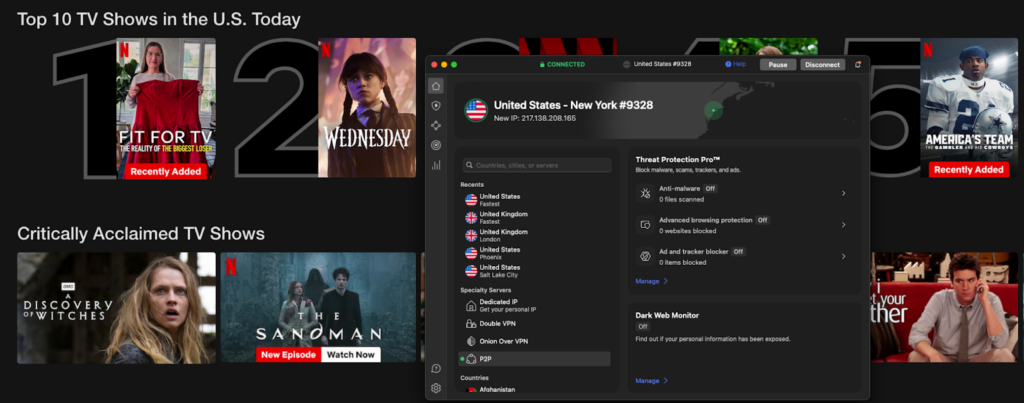Click Onion Over VPN label
The height and width of the screenshot is (403, 1024).
point(504,341)
